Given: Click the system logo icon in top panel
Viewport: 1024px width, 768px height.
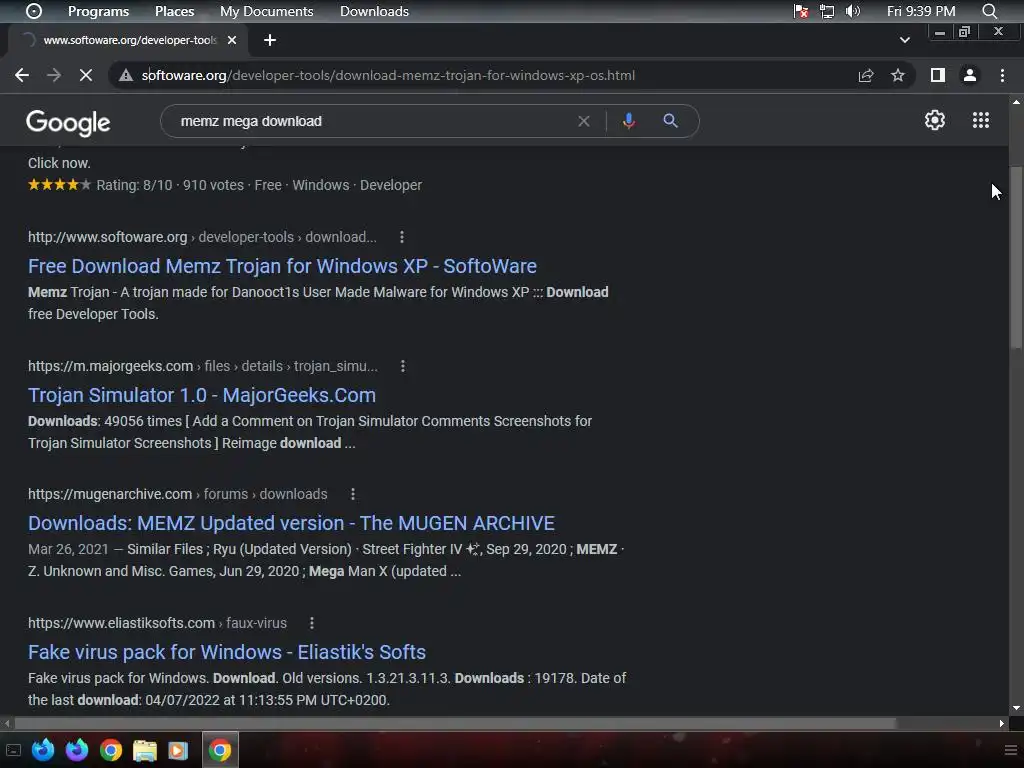Looking at the screenshot, I should (33, 11).
